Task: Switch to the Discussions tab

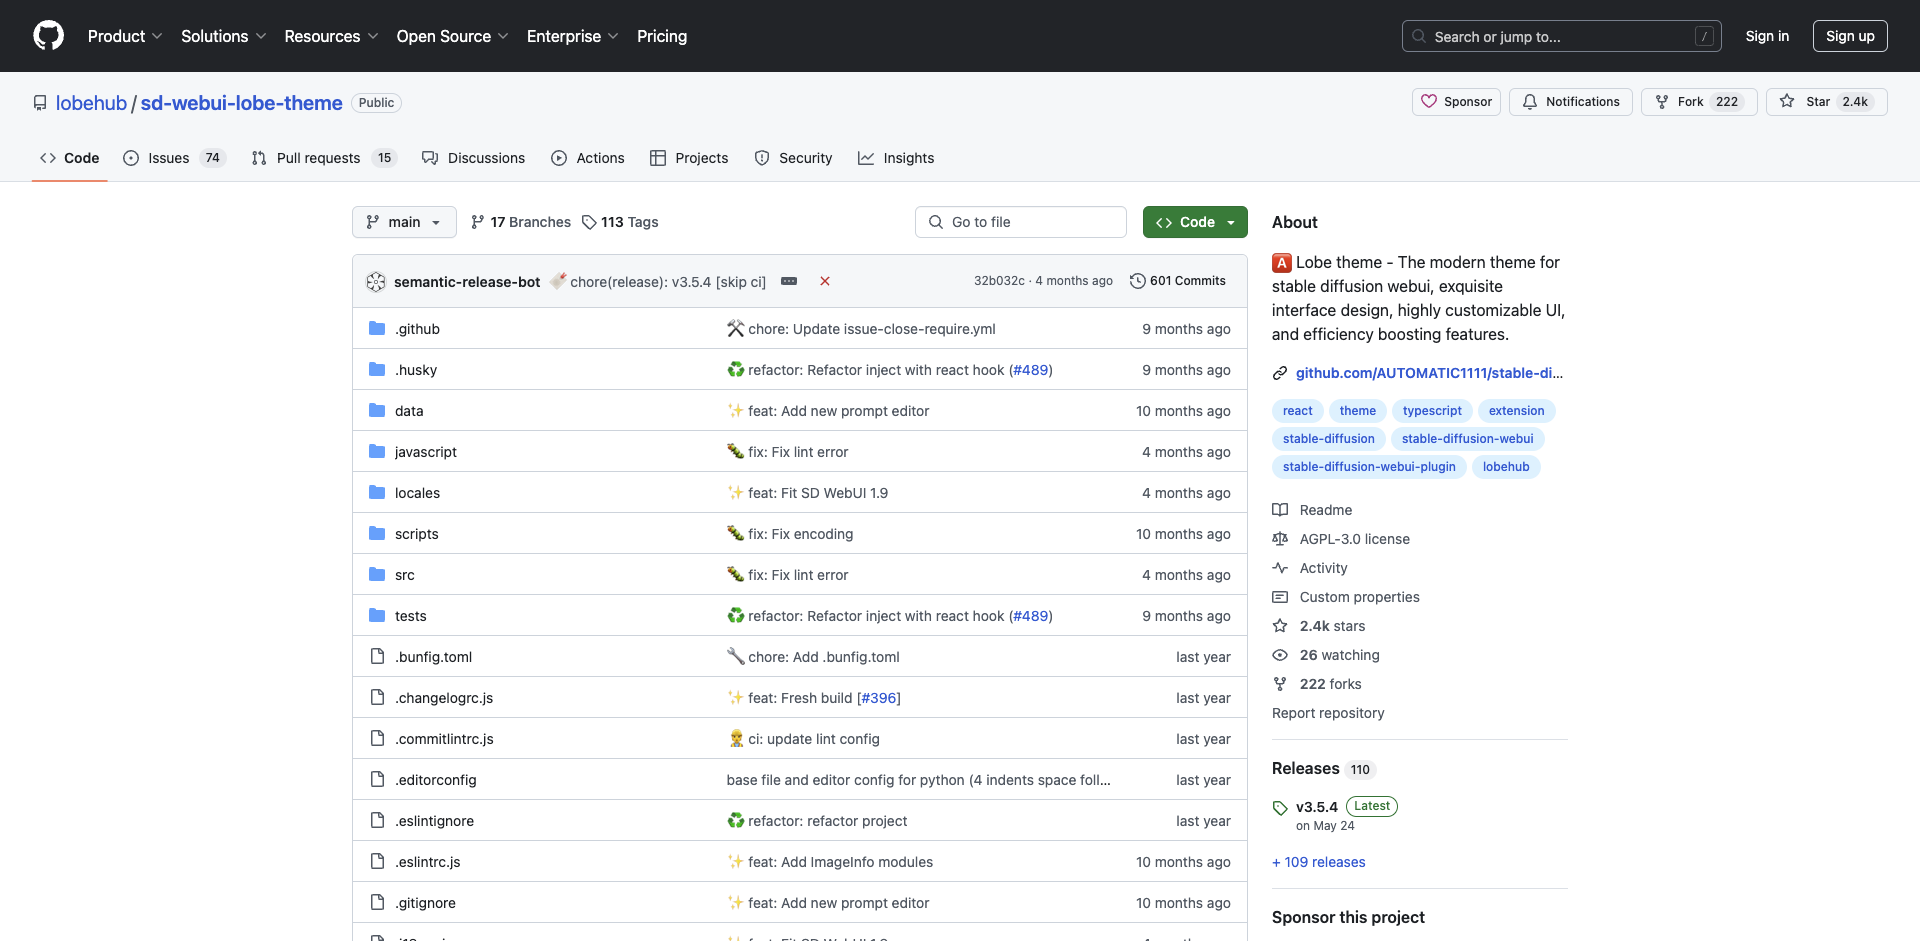Action: click(473, 158)
